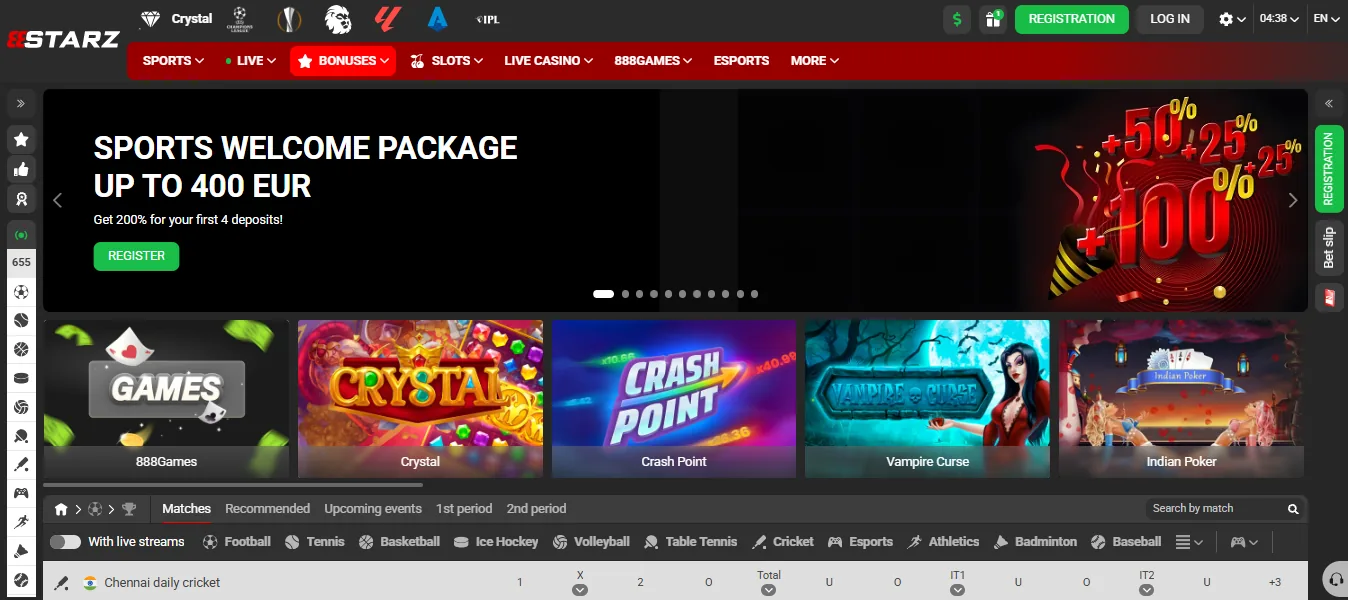This screenshot has height=600, width=1348.
Task: Open the Vampire Curse game thumbnail
Action: click(927, 399)
